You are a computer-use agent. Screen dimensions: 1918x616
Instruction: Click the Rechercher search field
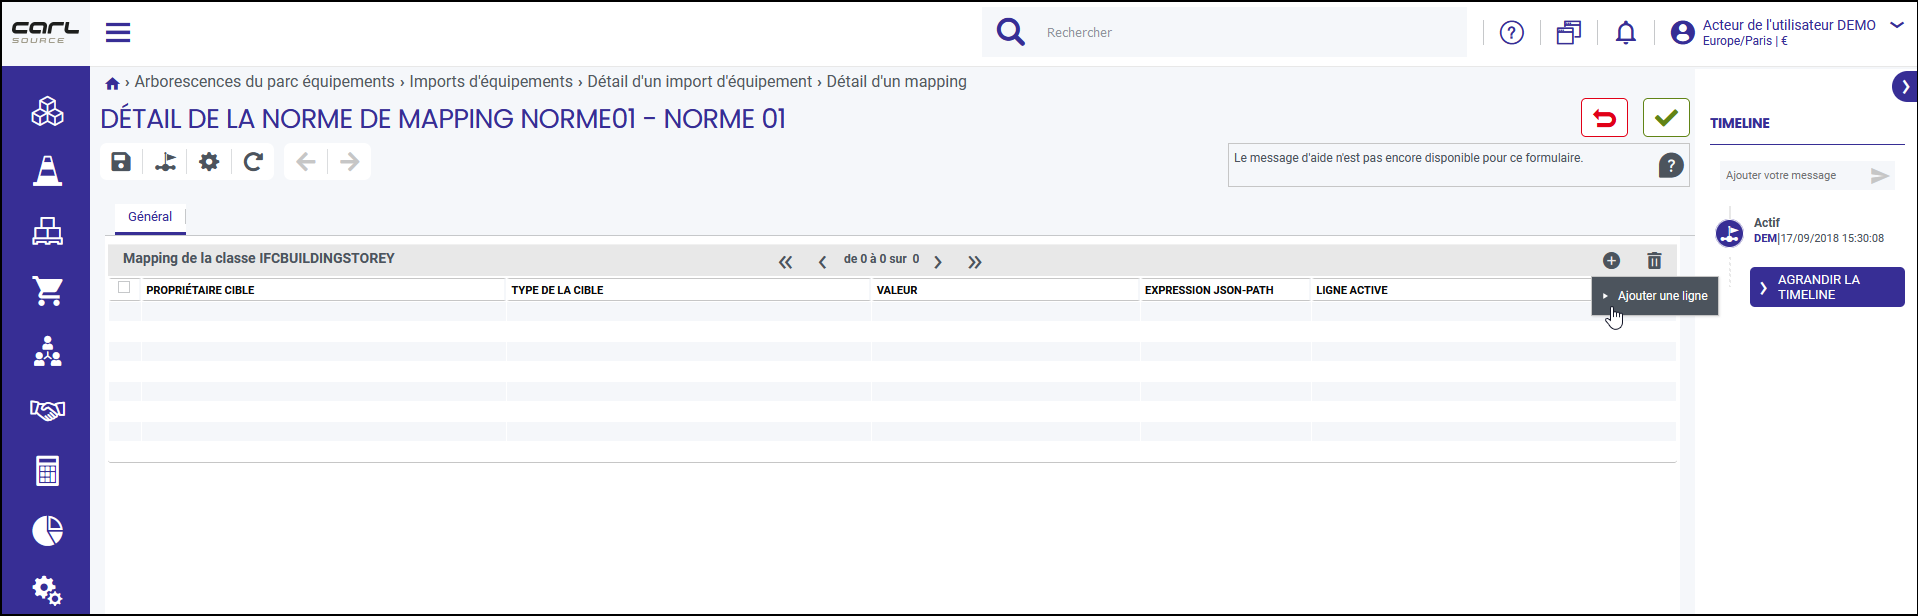[1250, 33]
